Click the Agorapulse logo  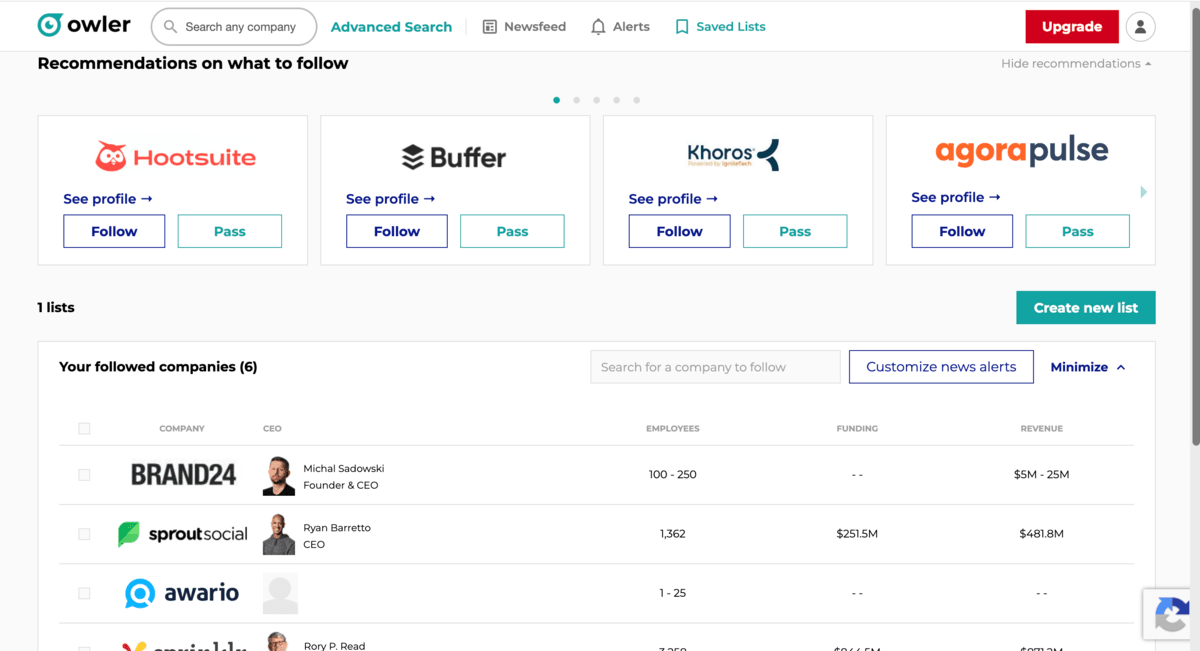1021,151
